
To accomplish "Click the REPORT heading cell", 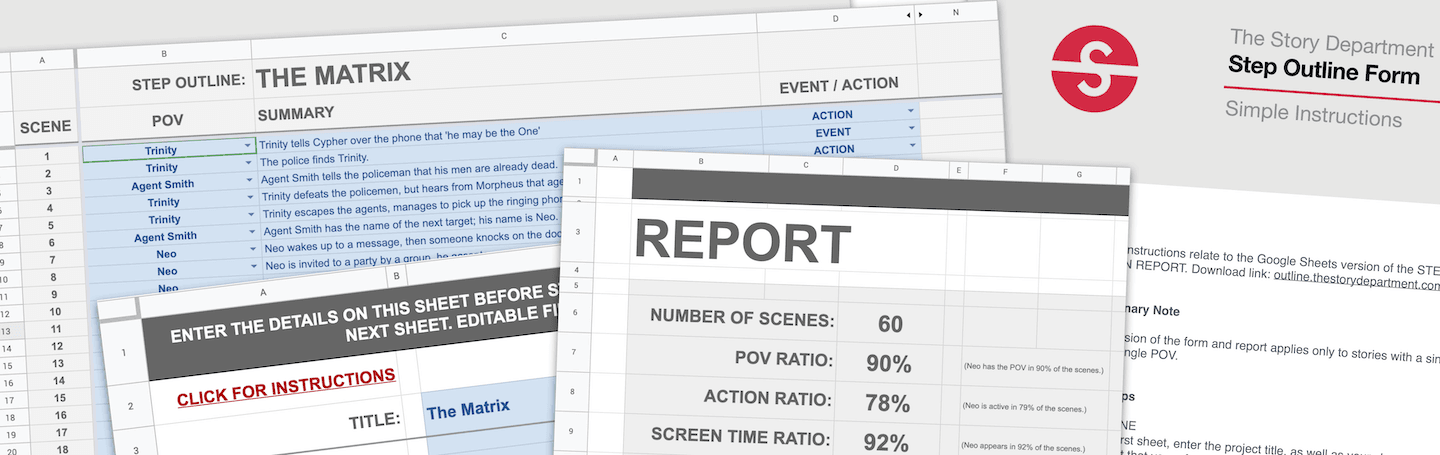I will click(742, 243).
